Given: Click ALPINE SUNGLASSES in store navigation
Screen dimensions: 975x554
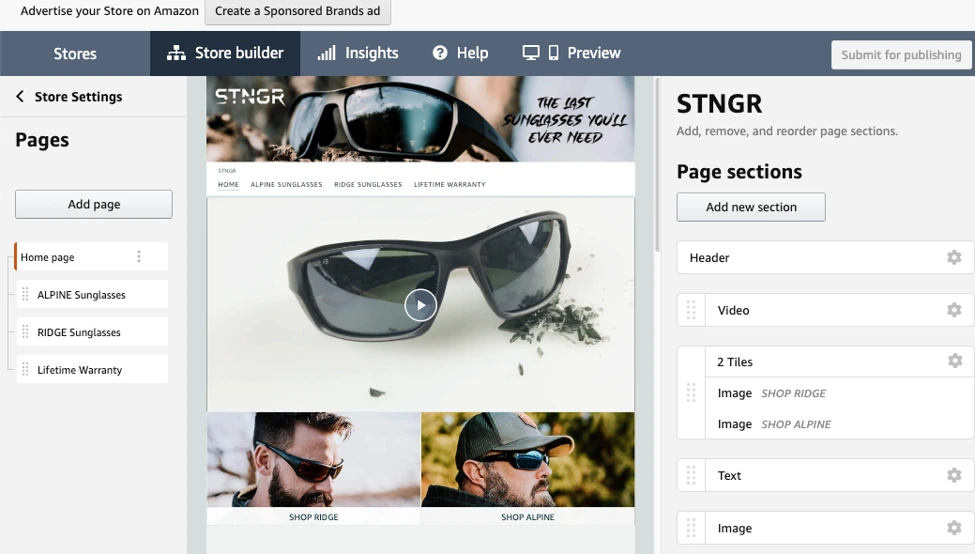Looking at the screenshot, I should coord(286,184).
